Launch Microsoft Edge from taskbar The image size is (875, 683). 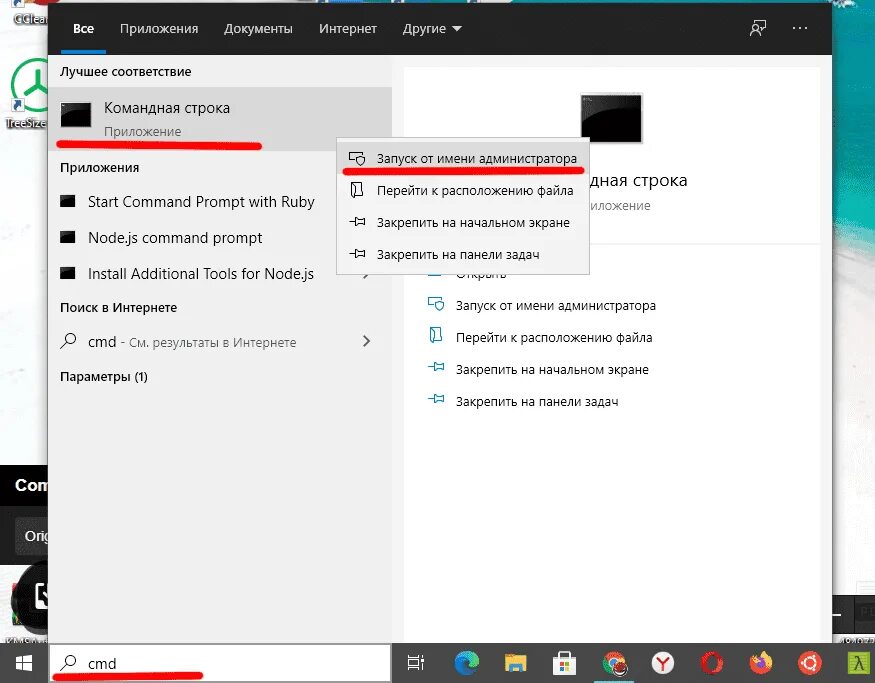(x=467, y=663)
